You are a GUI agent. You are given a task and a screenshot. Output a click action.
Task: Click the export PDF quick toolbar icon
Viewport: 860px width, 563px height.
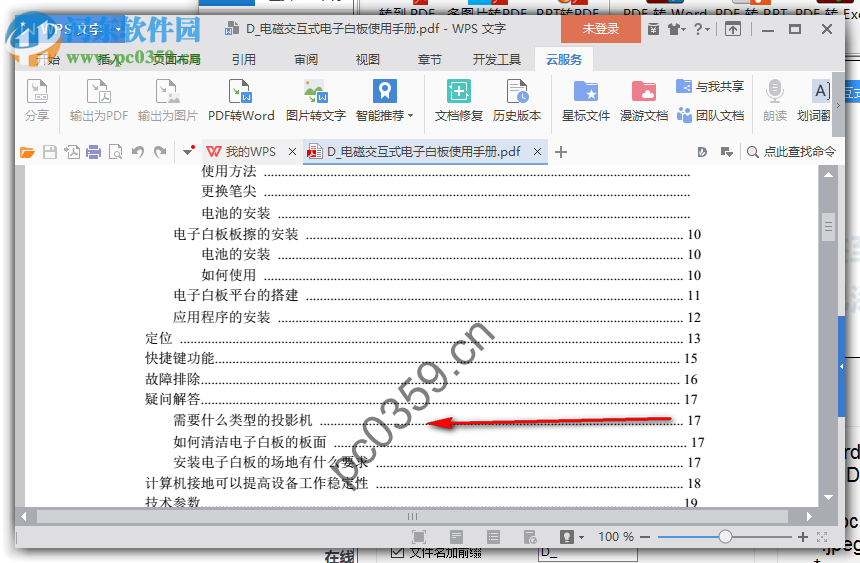(72, 152)
